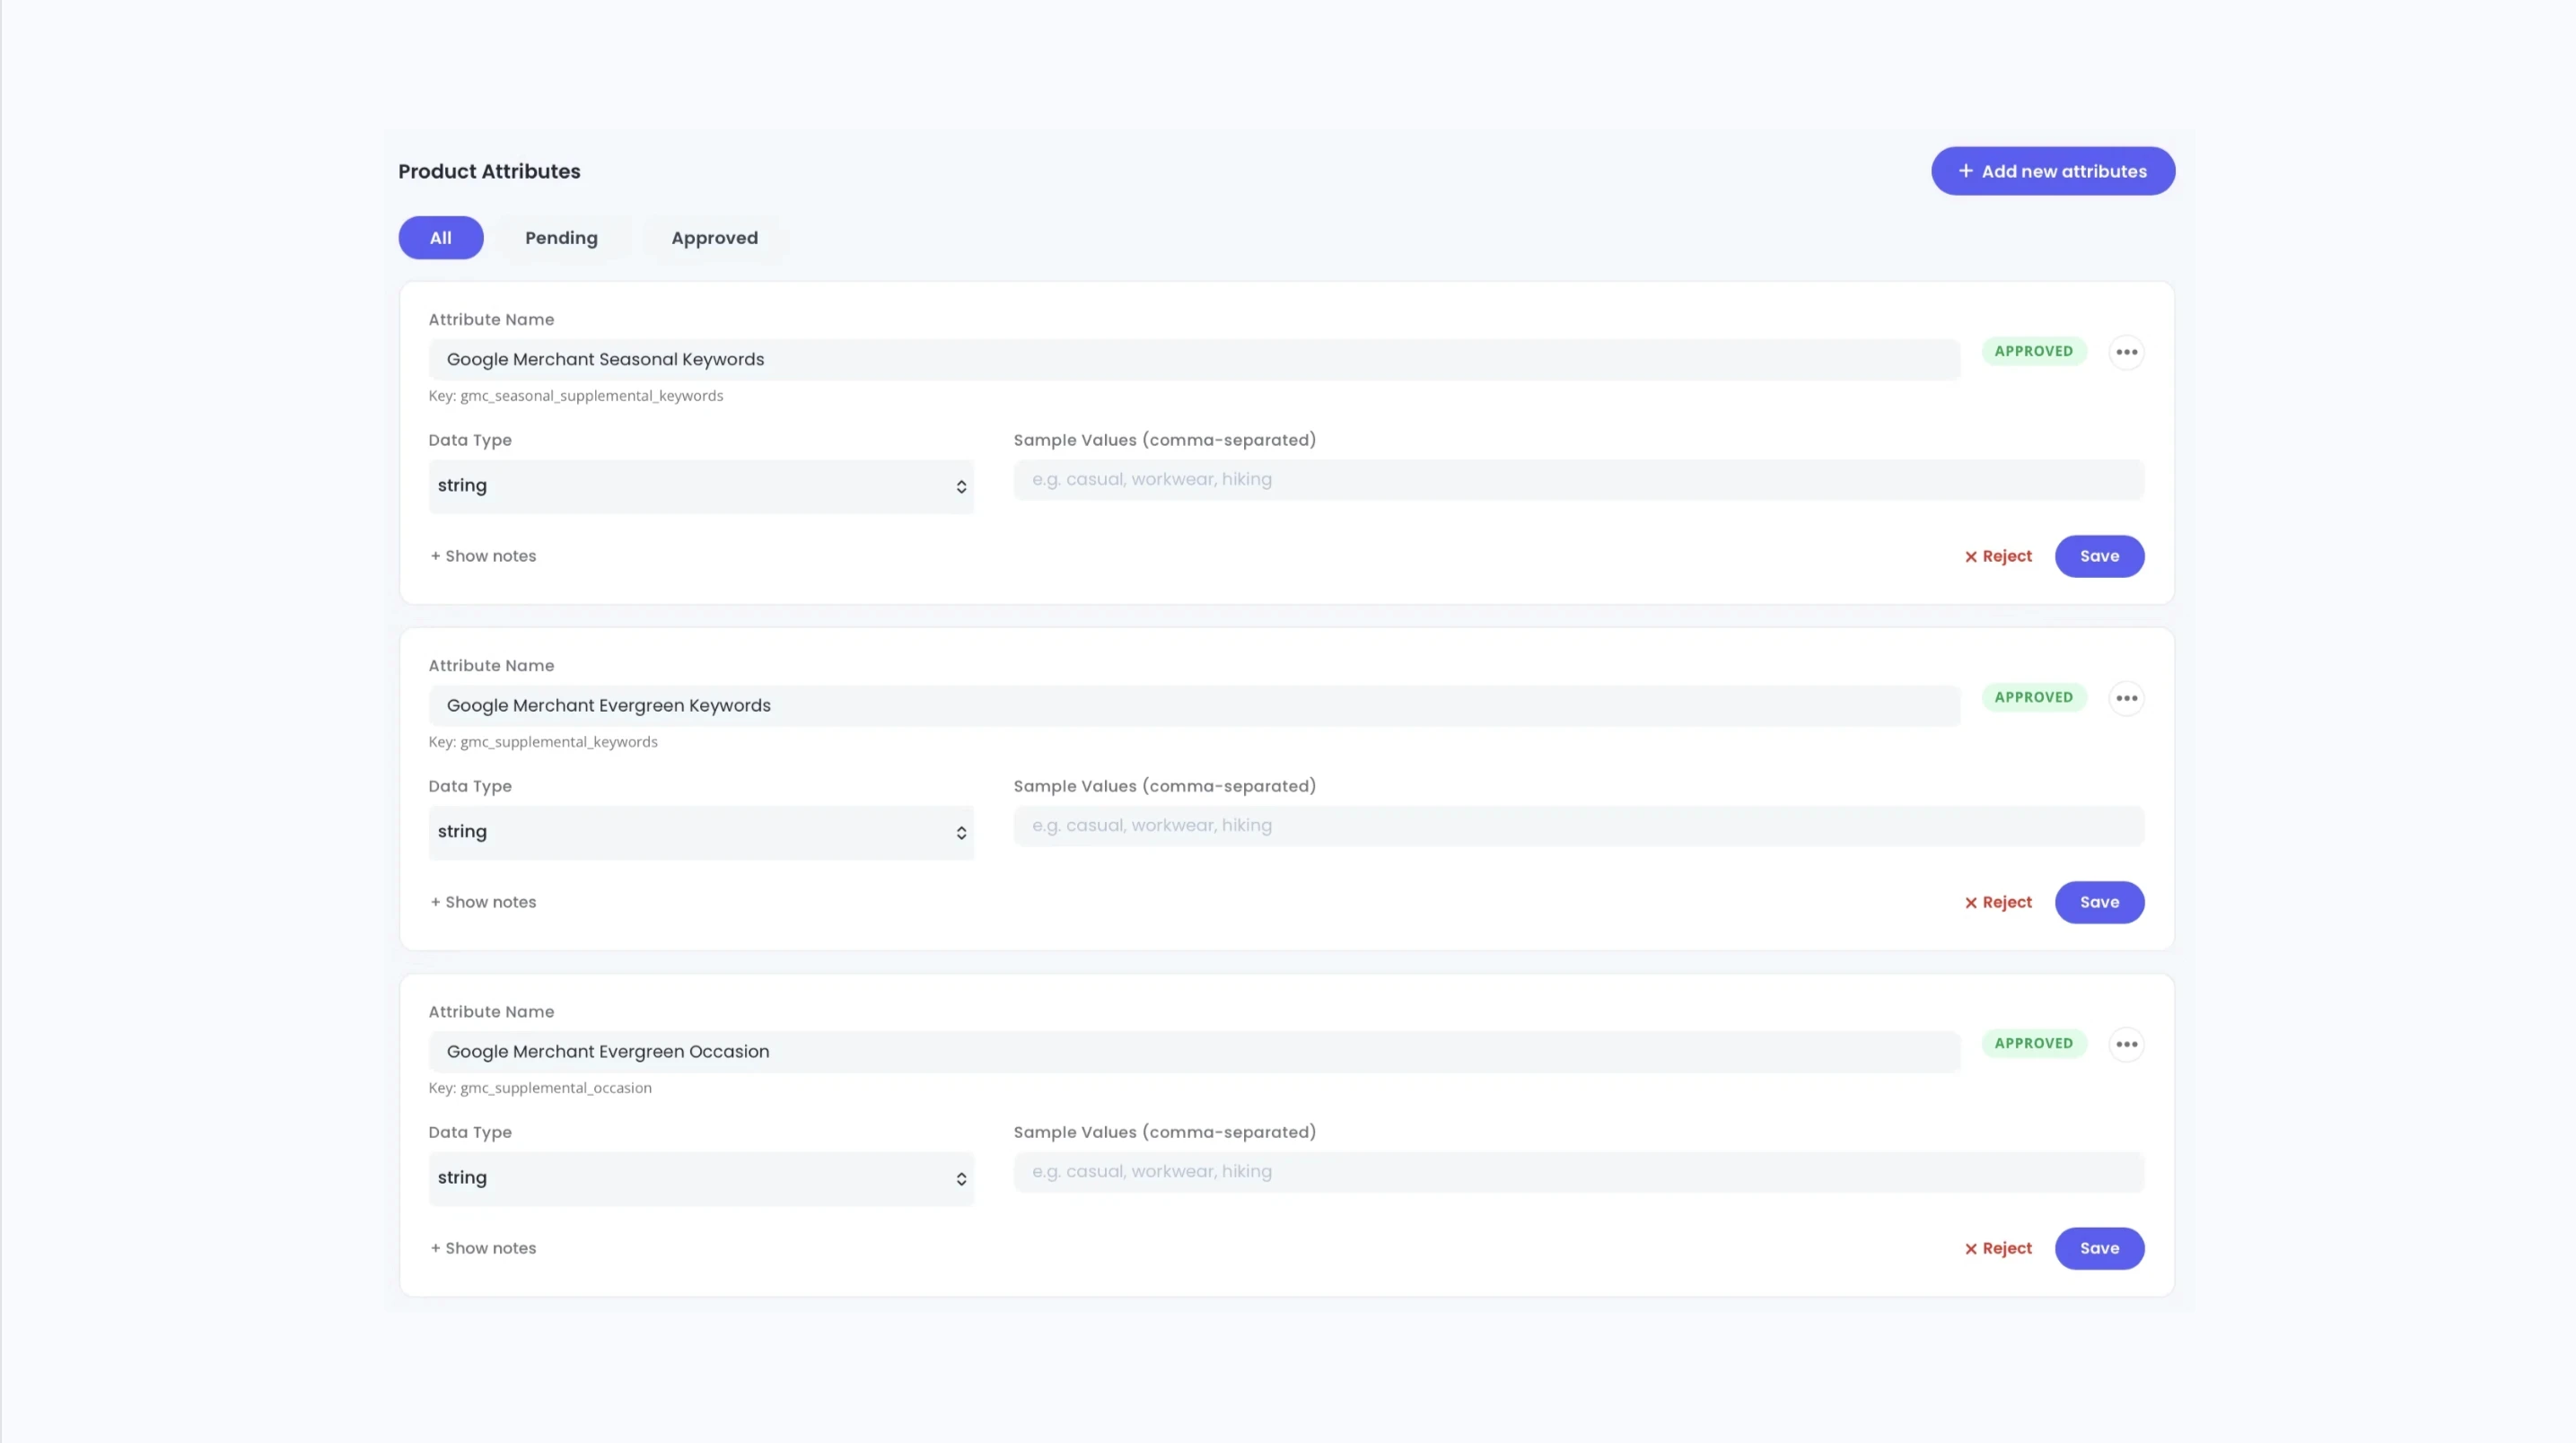
Task: Open Data Type dropdown for Seasonal Keywords
Action: pyautogui.click(x=701, y=486)
